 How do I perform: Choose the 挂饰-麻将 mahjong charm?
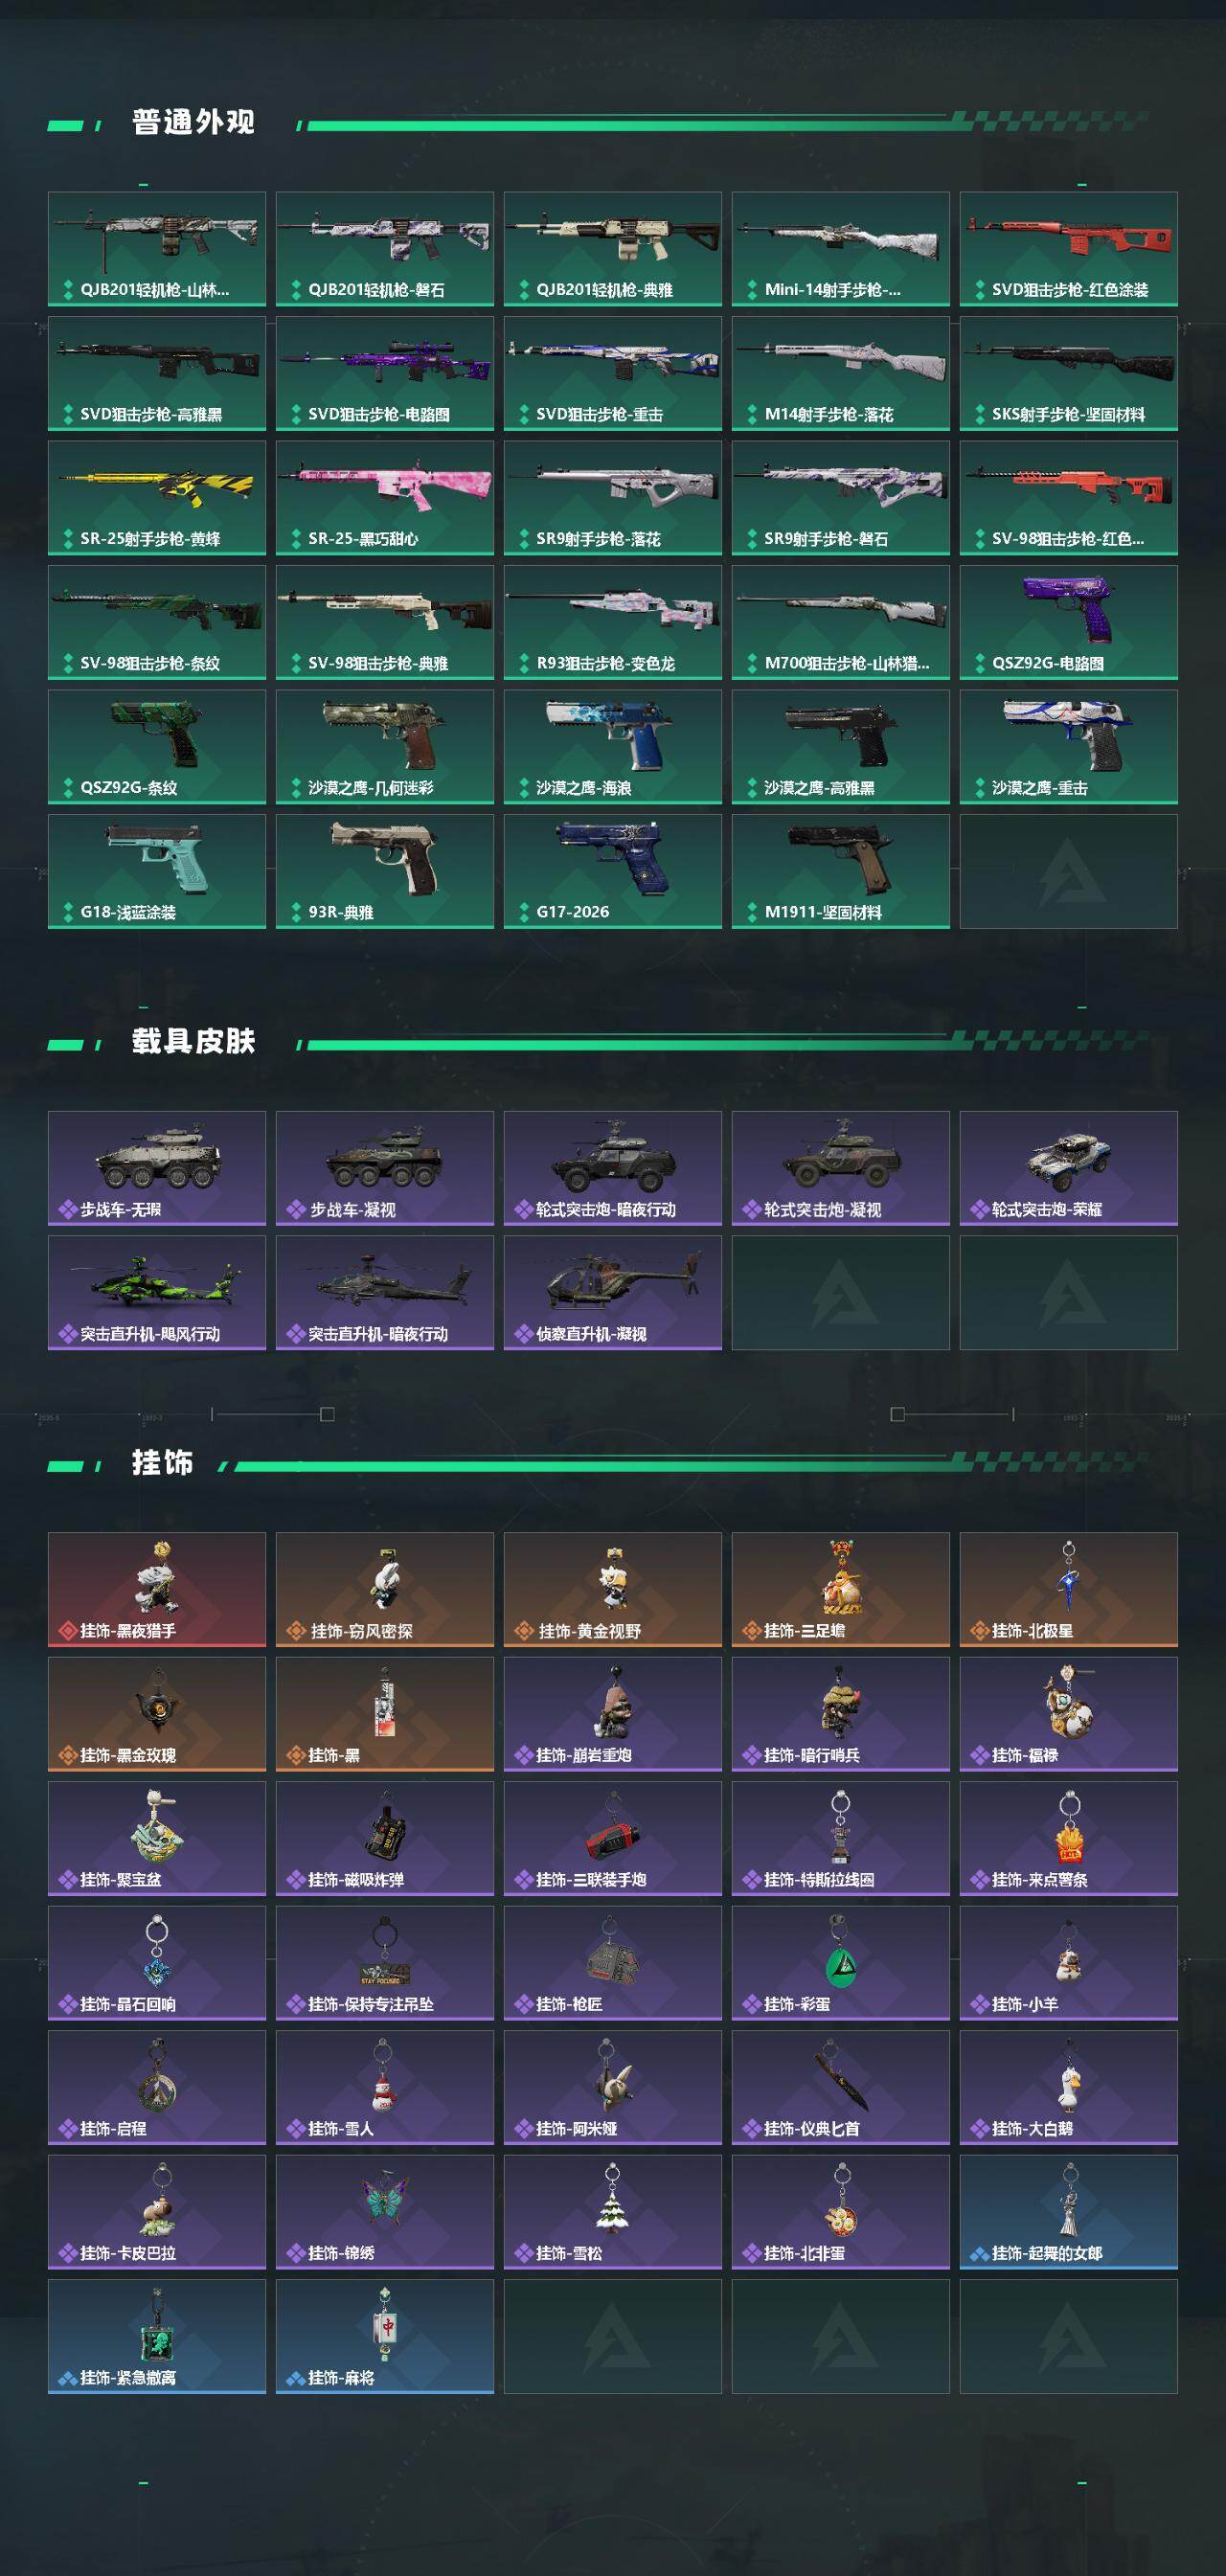coord(385,2336)
